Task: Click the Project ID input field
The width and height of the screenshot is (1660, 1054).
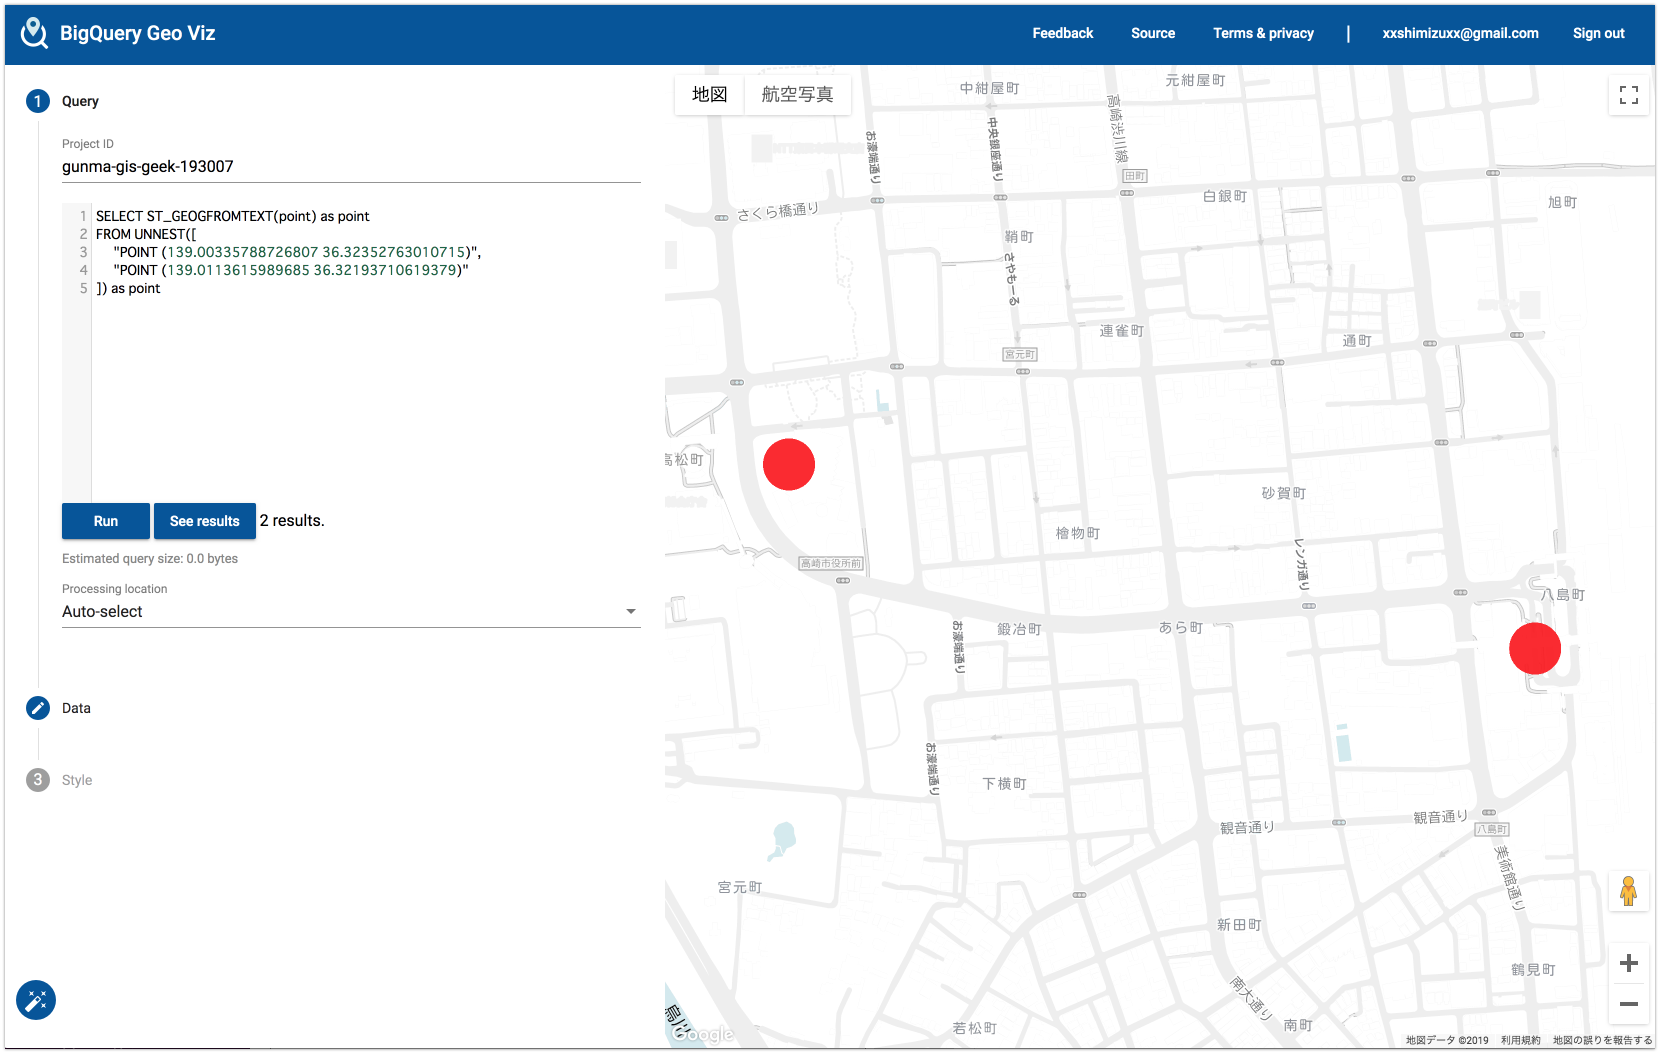Action: pyautogui.click(x=351, y=167)
